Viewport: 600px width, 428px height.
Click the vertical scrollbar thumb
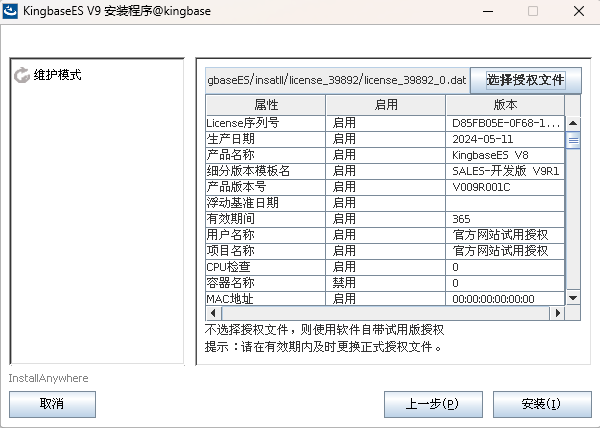pyautogui.click(x=573, y=140)
